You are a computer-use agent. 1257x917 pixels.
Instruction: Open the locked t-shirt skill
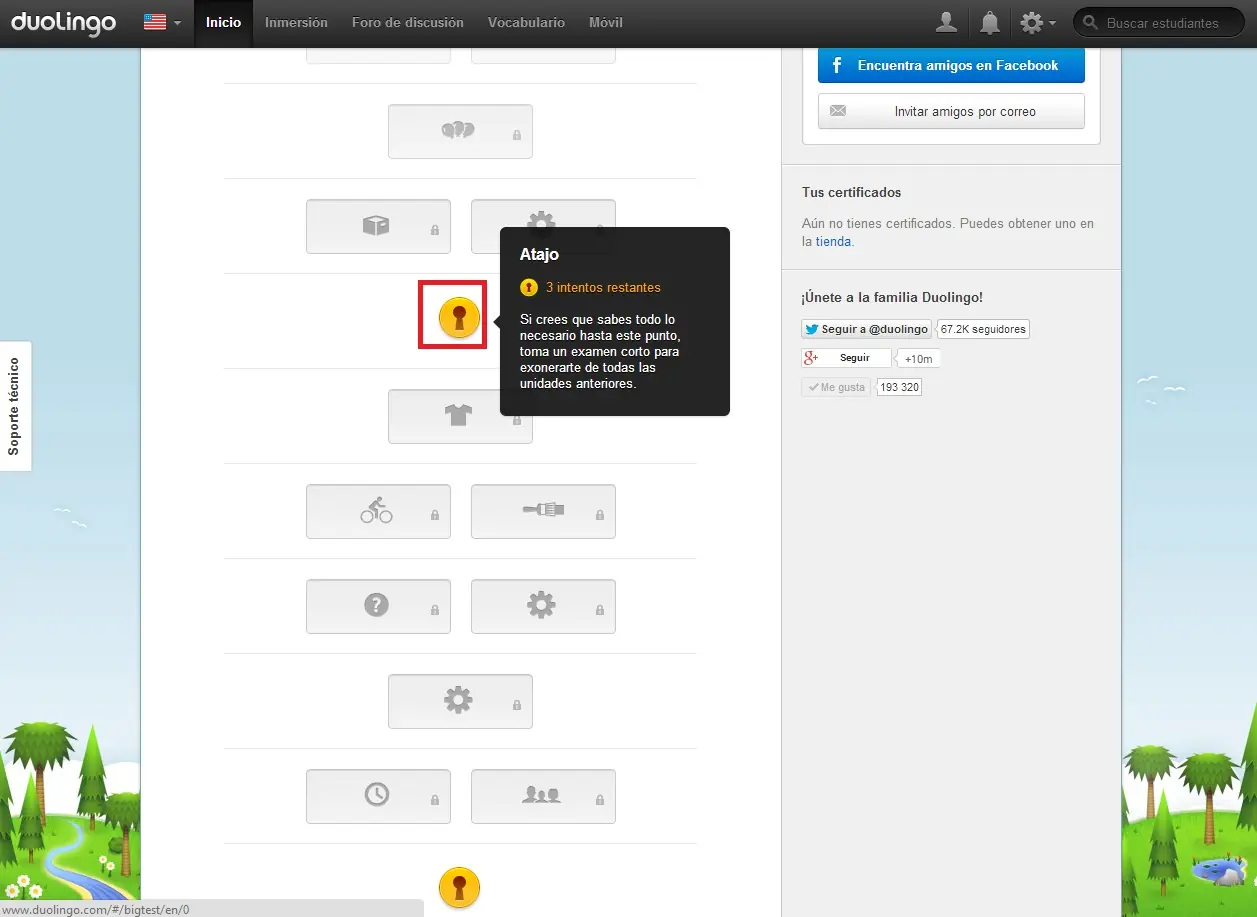pos(460,416)
